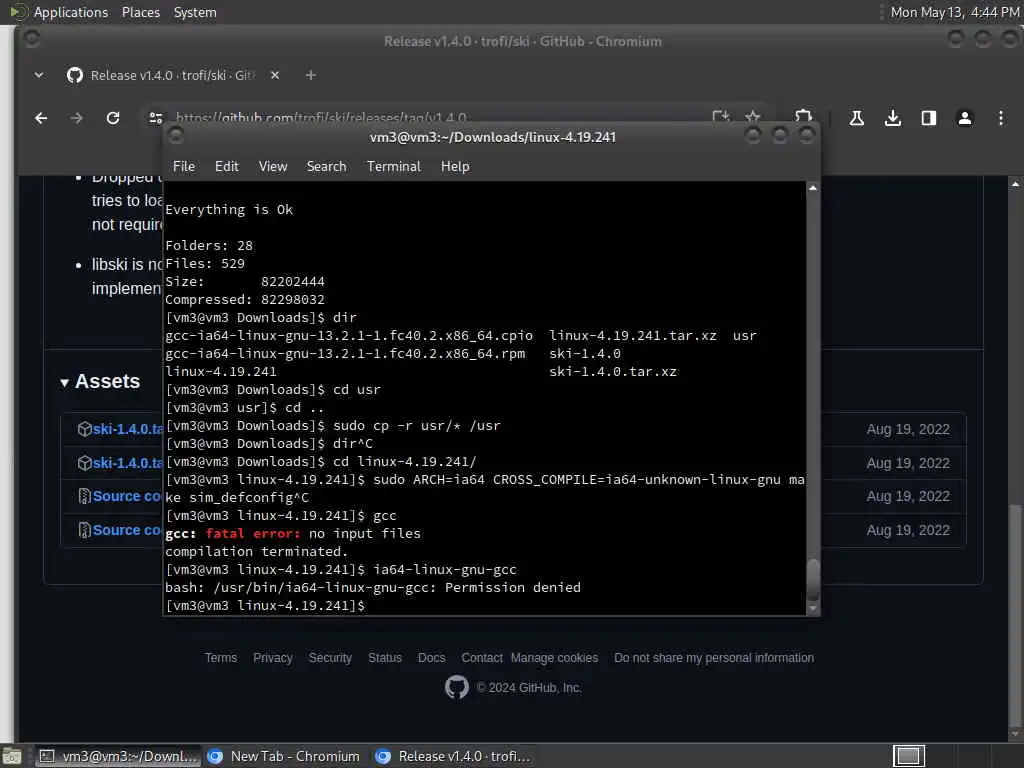Open GitHub Security footer link
The width and height of the screenshot is (1024, 768).
point(330,658)
